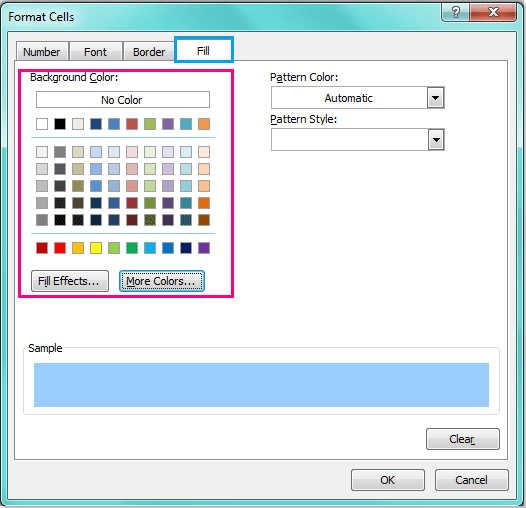Choose the yellow standard color swatch
The image size is (526, 508).
click(x=96, y=248)
